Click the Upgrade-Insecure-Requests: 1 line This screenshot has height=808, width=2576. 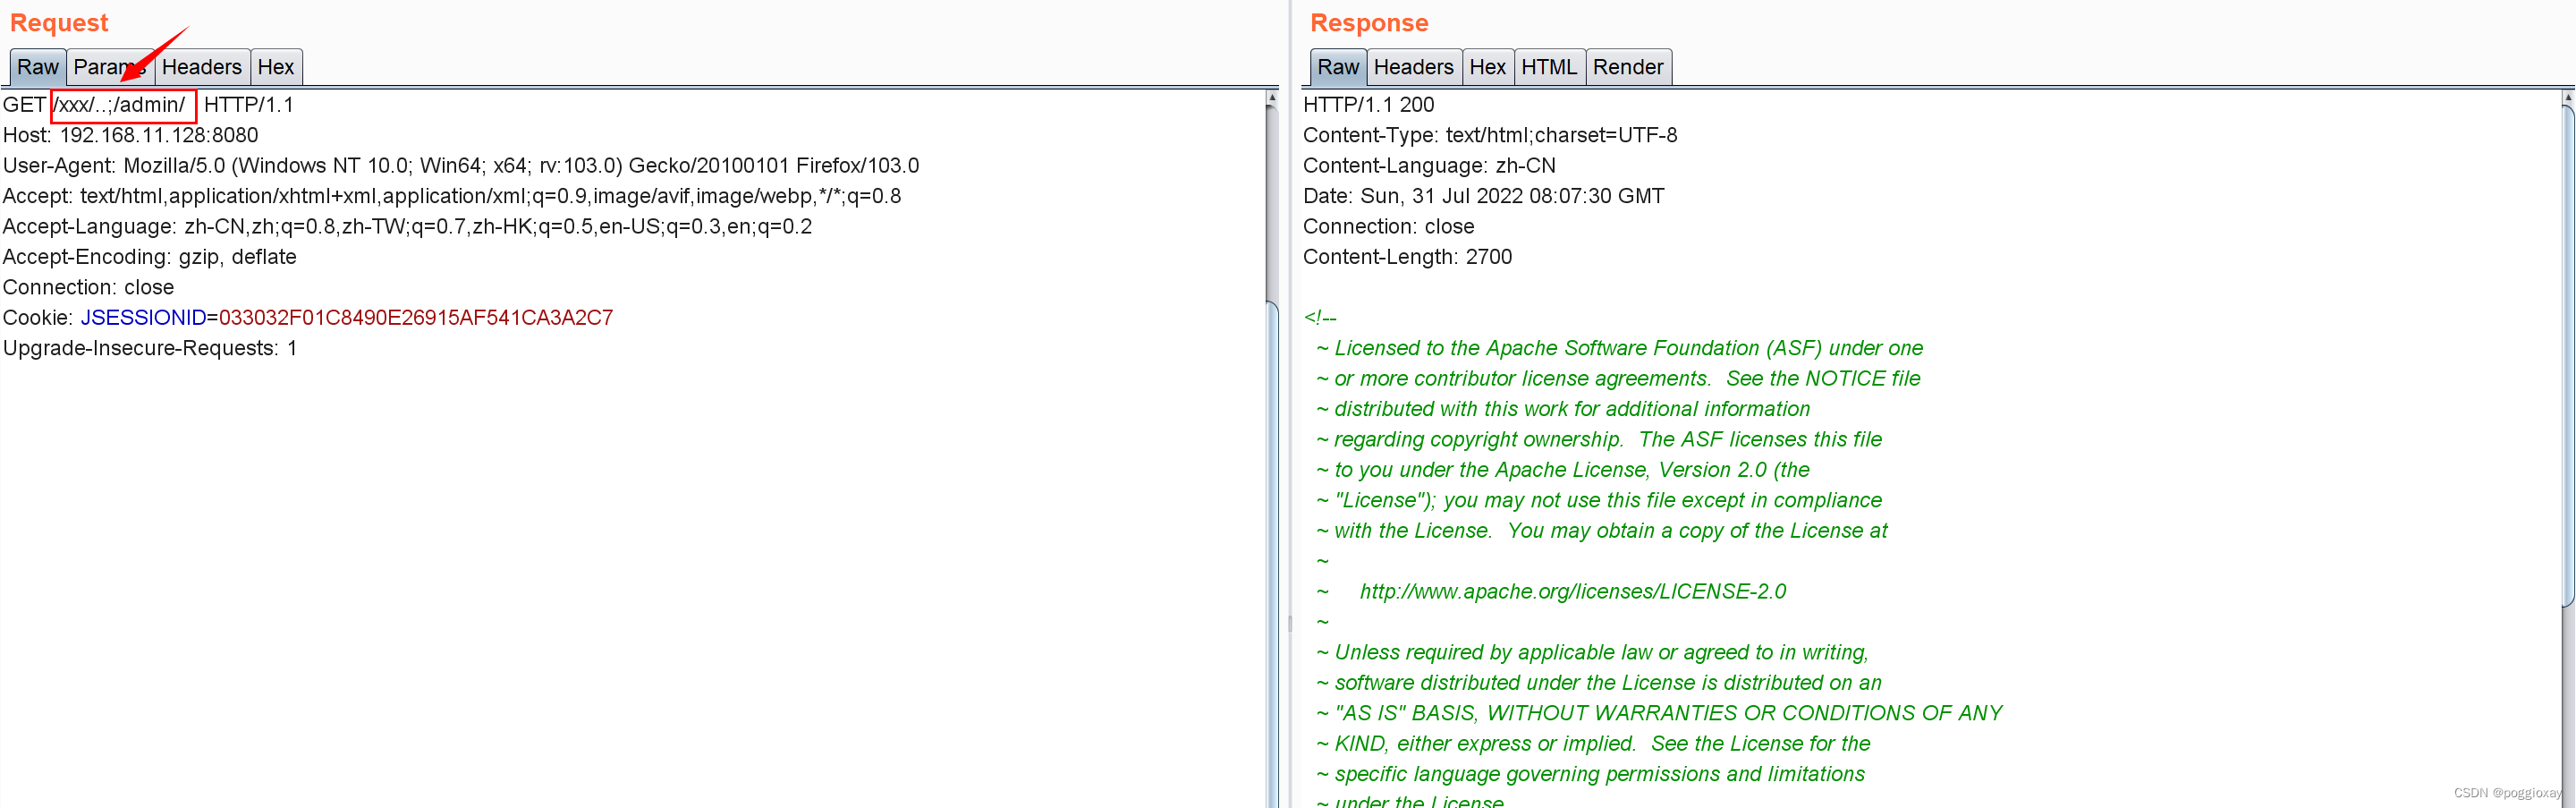(150, 348)
